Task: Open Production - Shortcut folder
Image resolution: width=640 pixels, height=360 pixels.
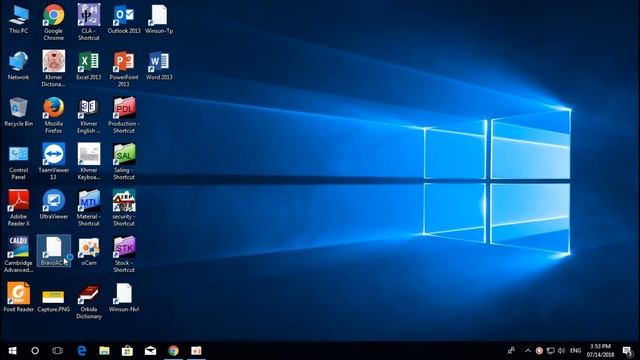Action: [x=124, y=115]
